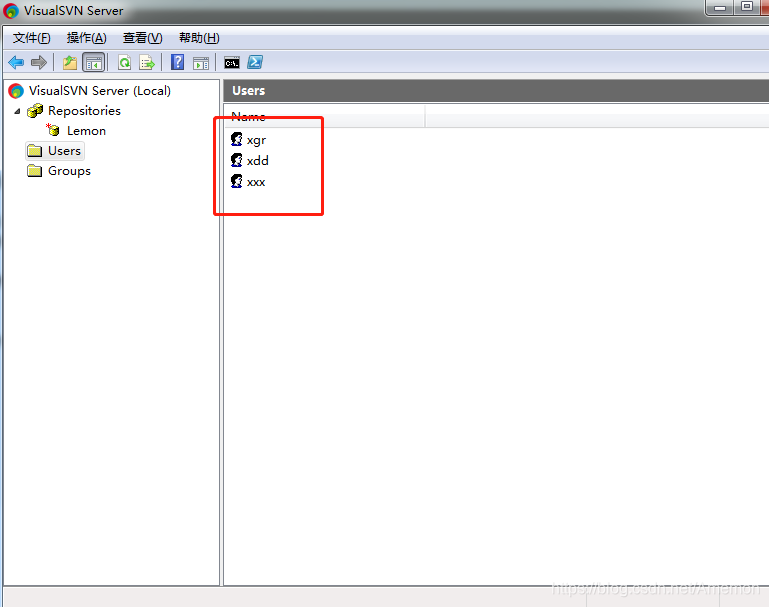Minimize the VisualSVN Server window

720,7
